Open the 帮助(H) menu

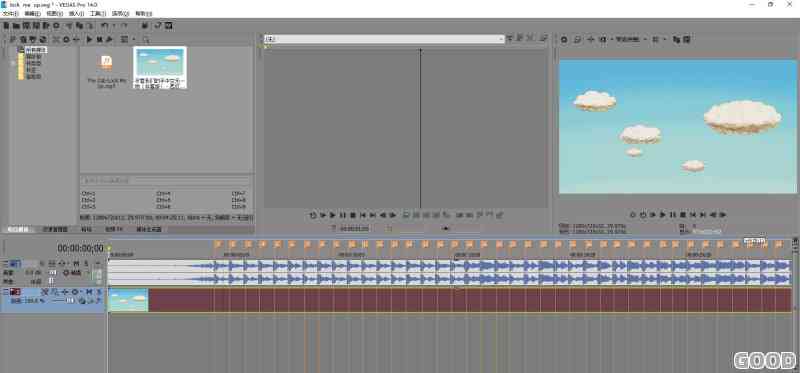click(x=143, y=14)
